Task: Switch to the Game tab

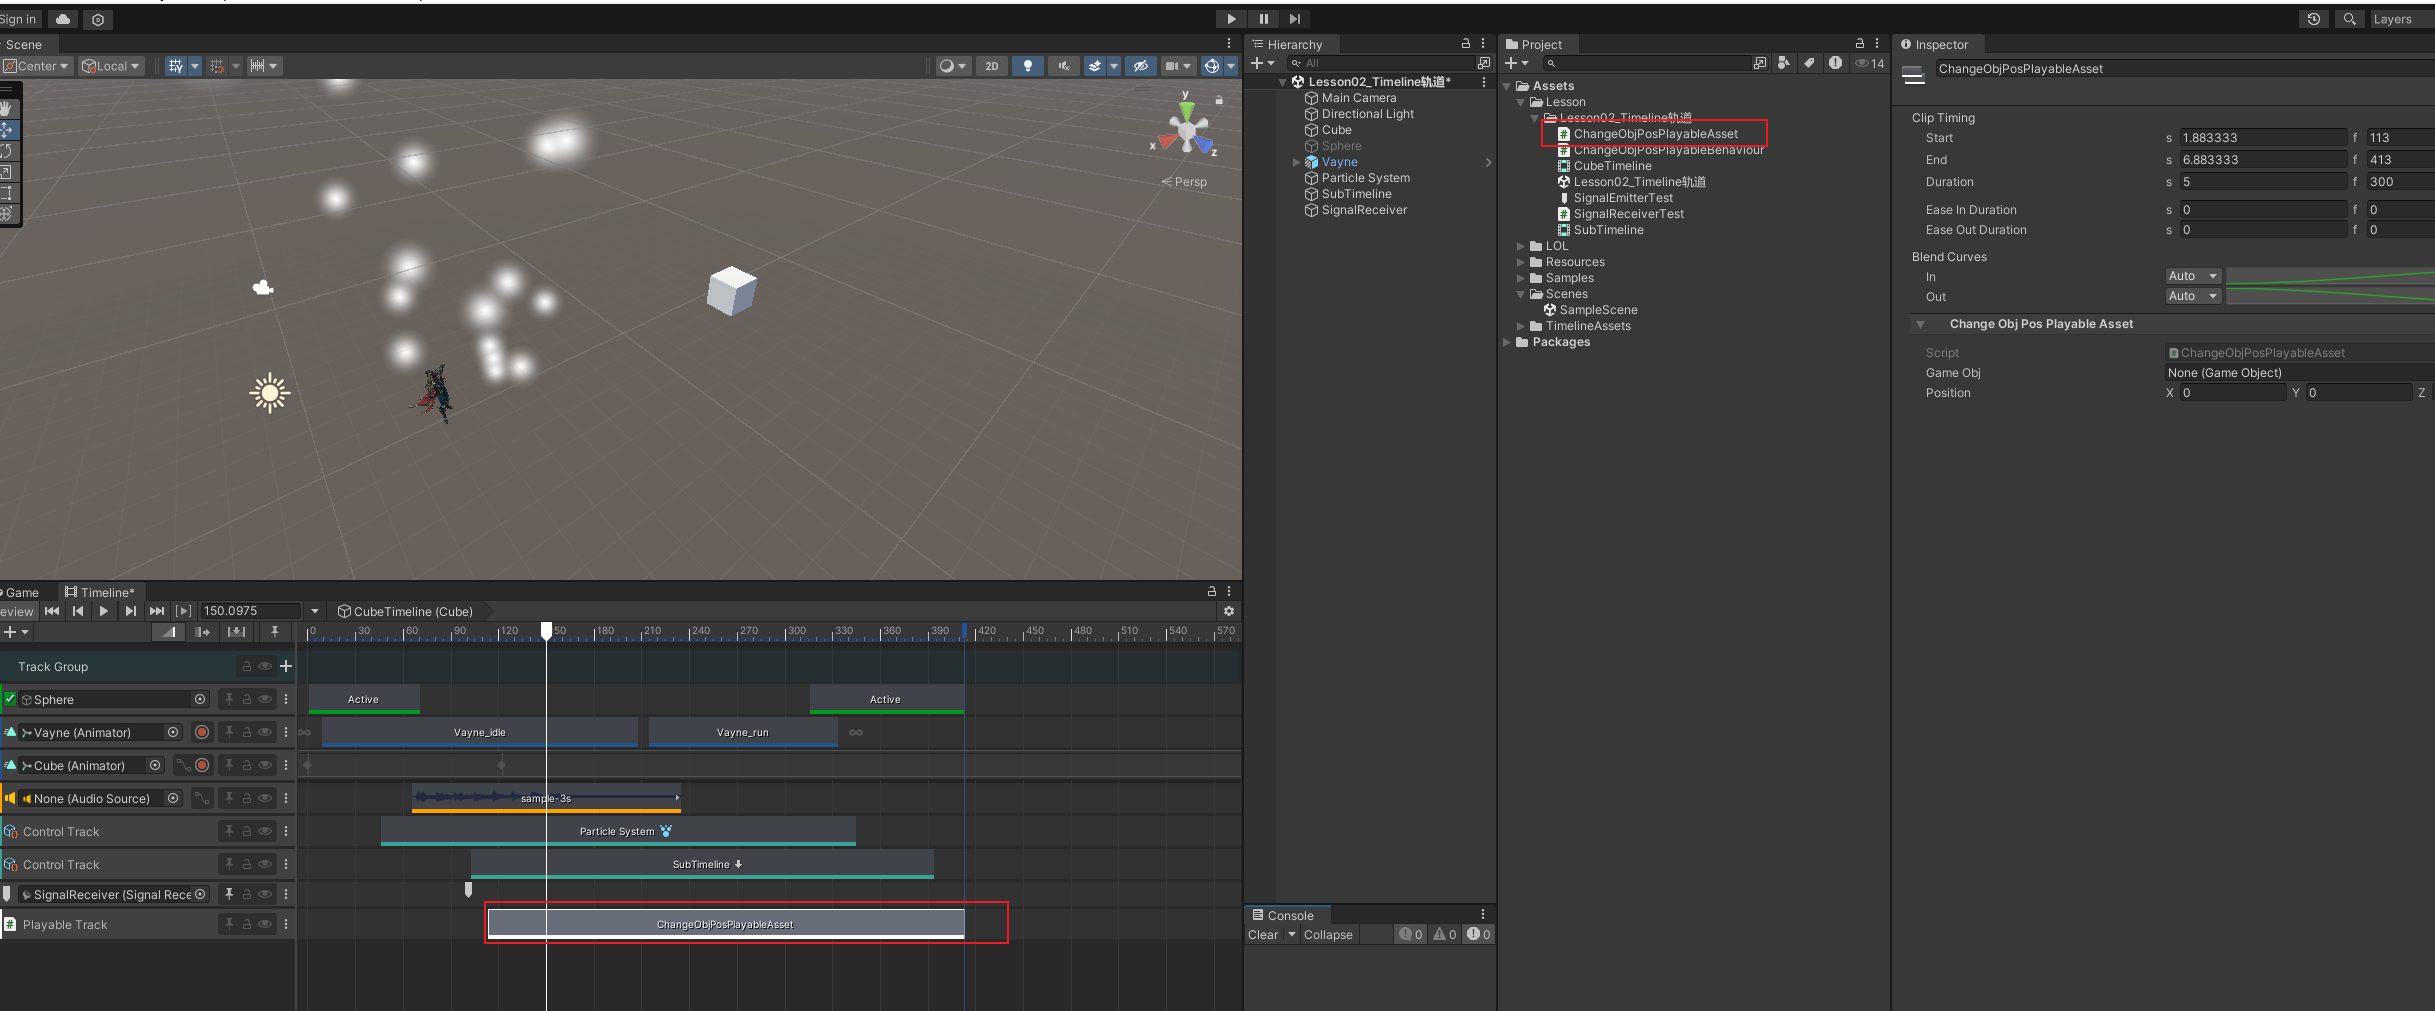Action: tap(22, 592)
